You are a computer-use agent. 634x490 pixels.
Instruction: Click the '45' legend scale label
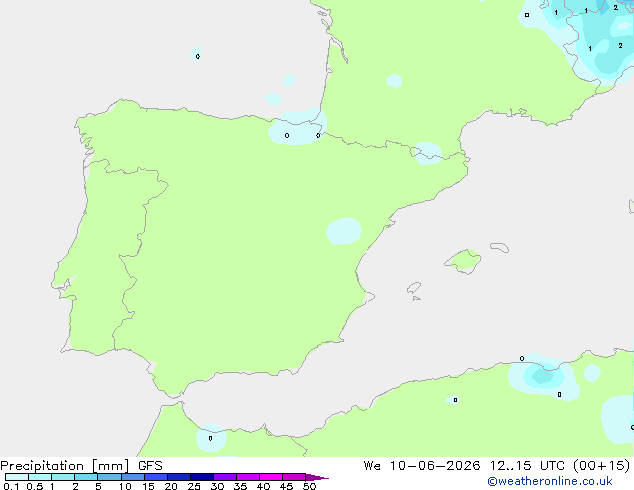coord(286,486)
